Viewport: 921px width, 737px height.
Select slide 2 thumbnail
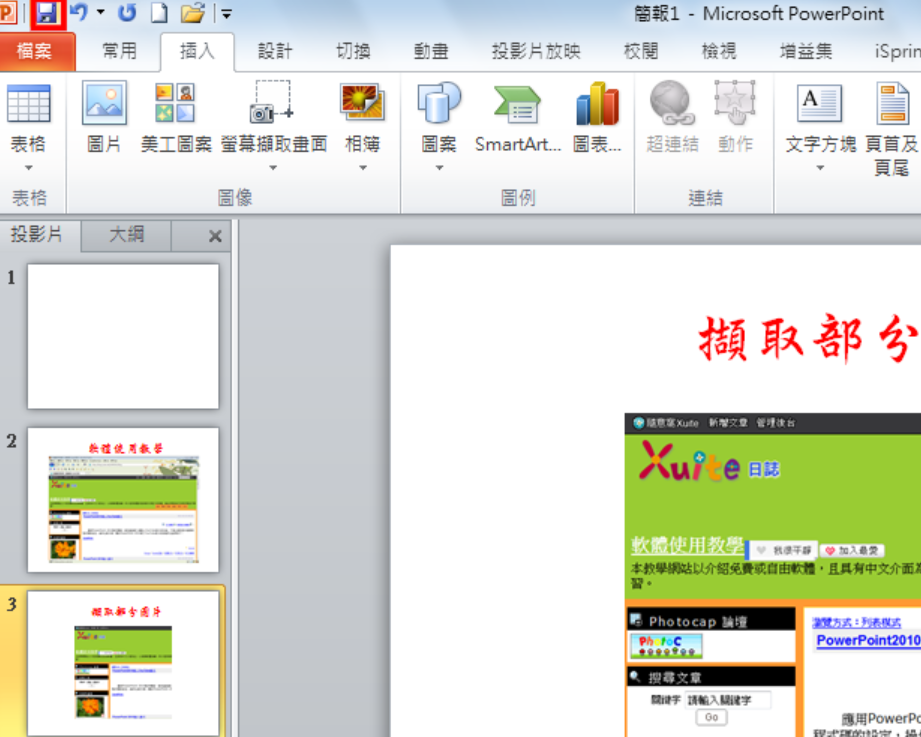(x=123, y=500)
